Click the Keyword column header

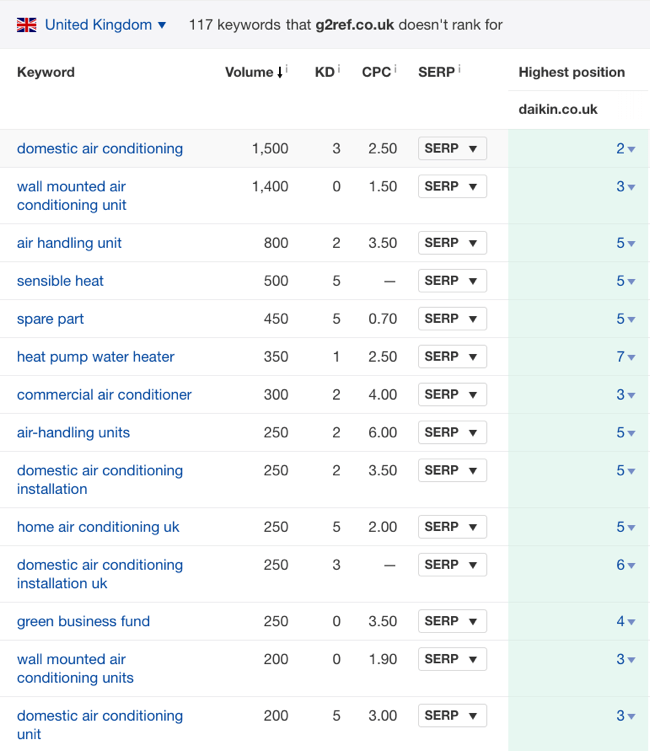(x=46, y=72)
